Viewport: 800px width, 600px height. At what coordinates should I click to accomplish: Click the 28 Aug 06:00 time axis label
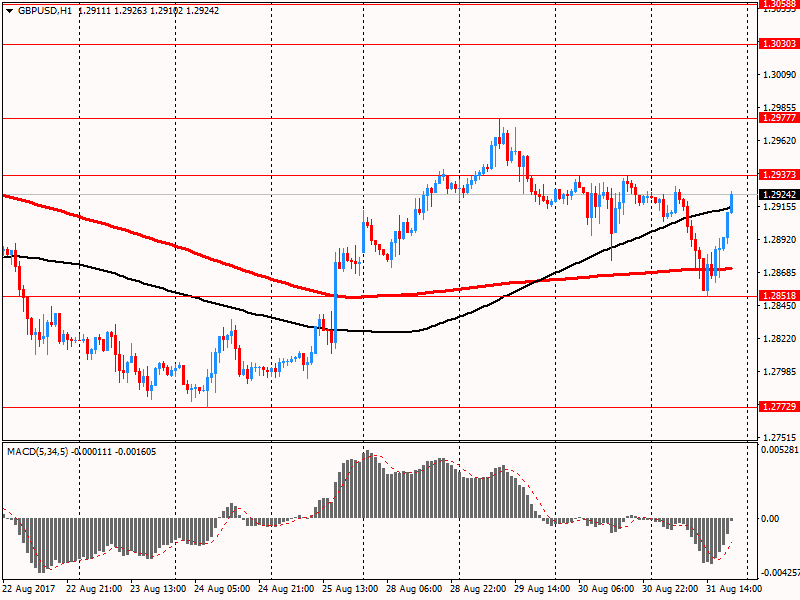click(414, 589)
